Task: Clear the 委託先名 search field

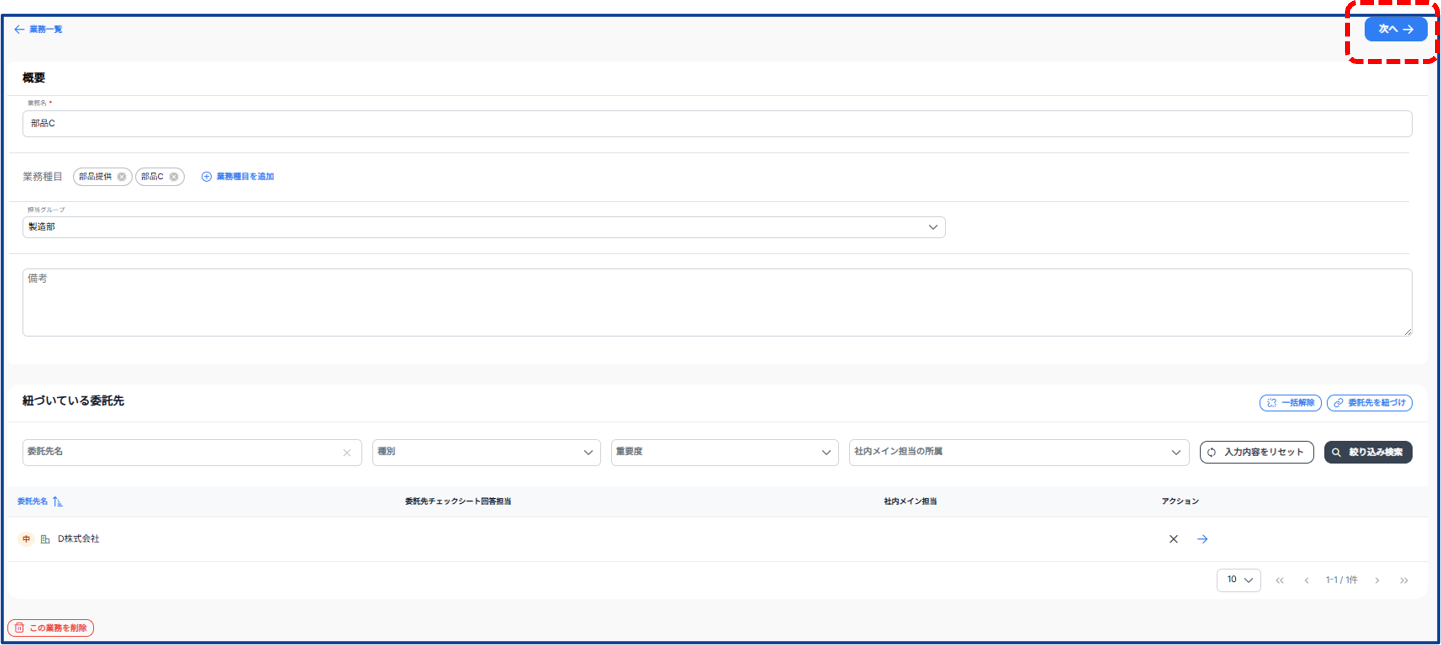Action: pyautogui.click(x=347, y=453)
